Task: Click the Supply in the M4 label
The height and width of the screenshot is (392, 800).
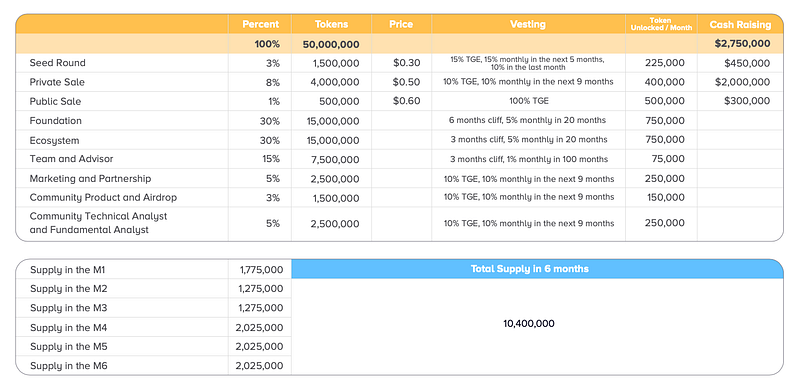Action: pyautogui.click(x=68, y=328)
